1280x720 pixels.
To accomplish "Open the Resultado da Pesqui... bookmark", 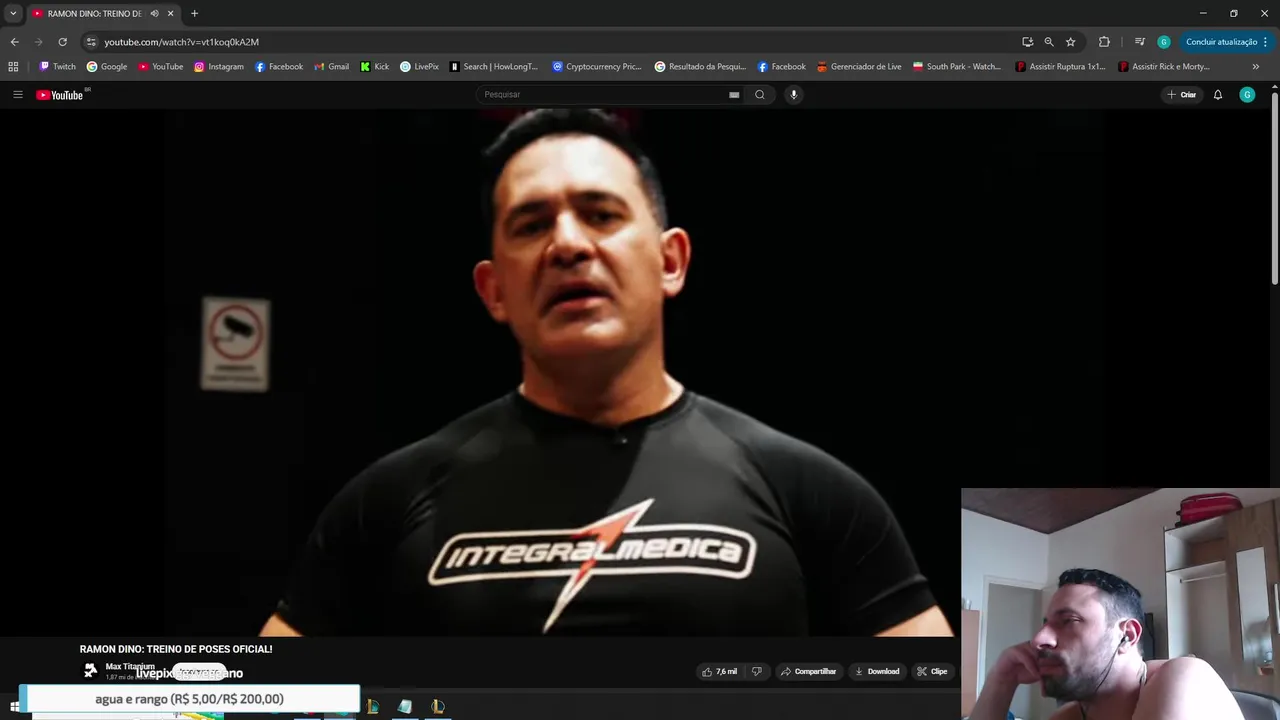I will (x=701, y=67).
